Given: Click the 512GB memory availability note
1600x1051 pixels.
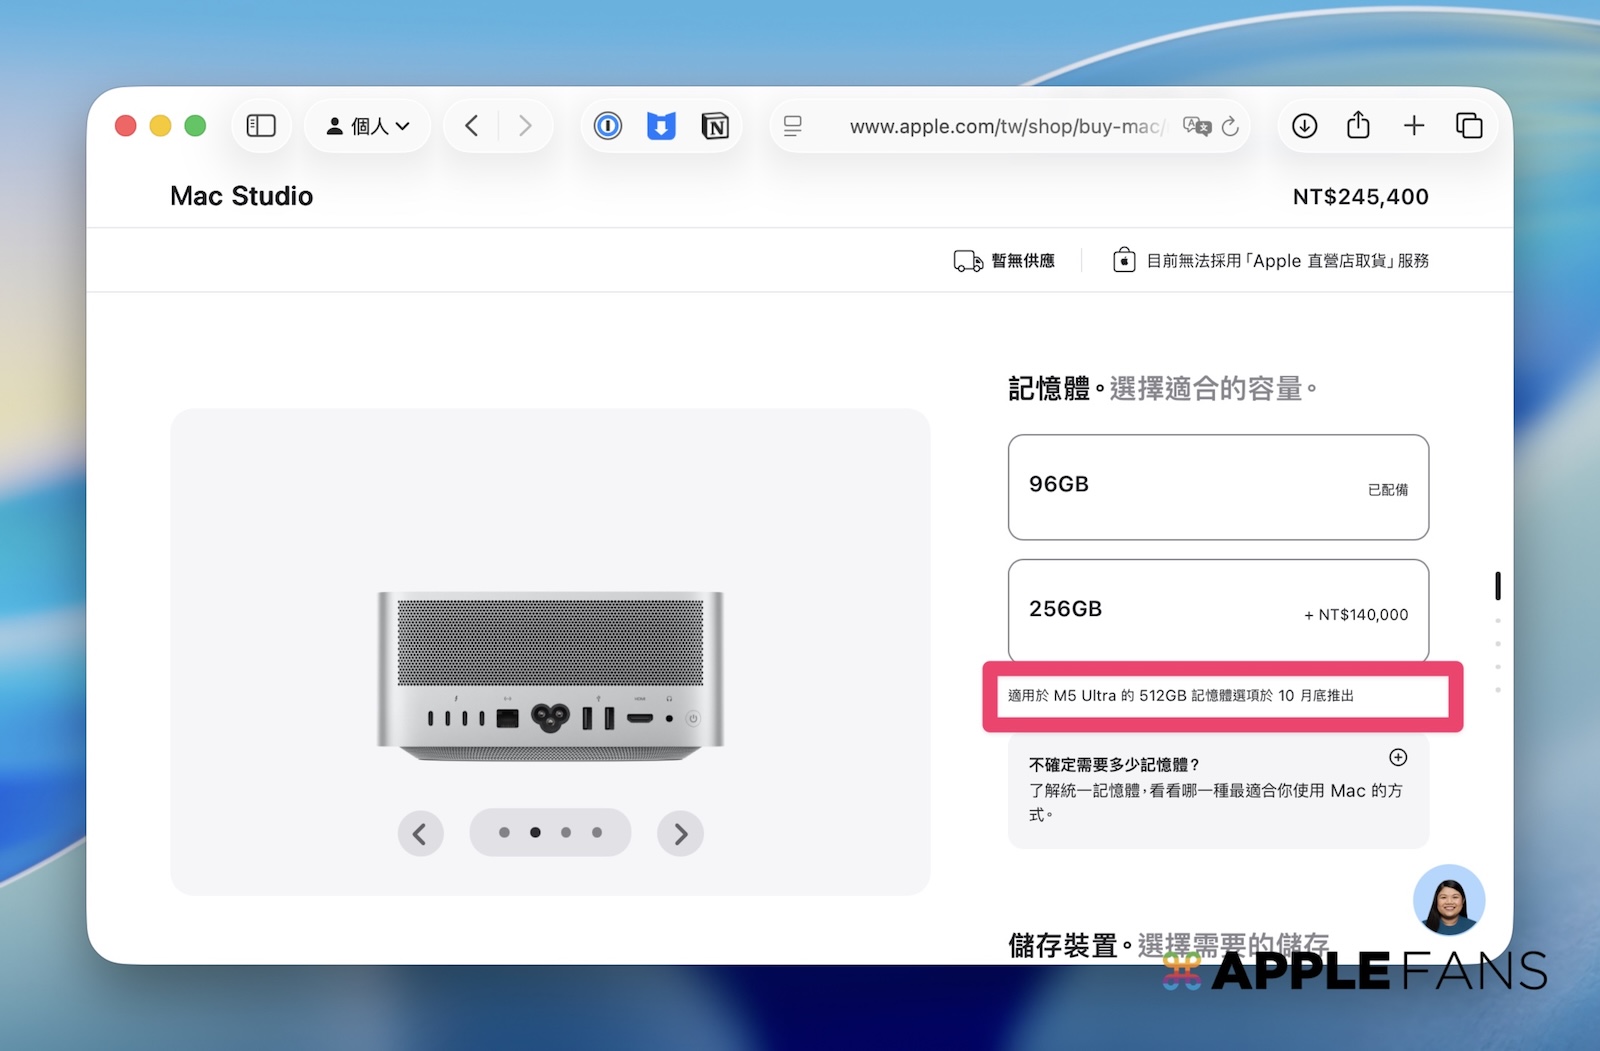Looking at the screenshot, I should [x=1181, y=696].
